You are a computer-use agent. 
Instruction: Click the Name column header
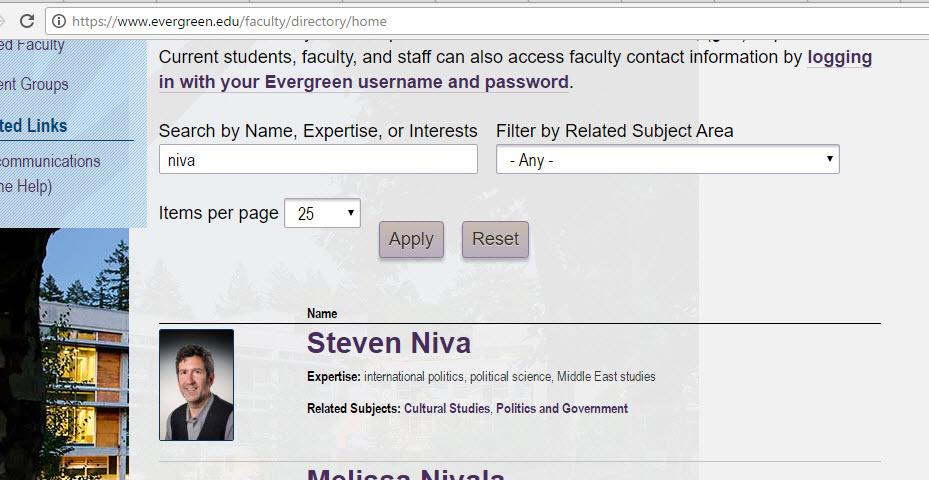(322, 314)
